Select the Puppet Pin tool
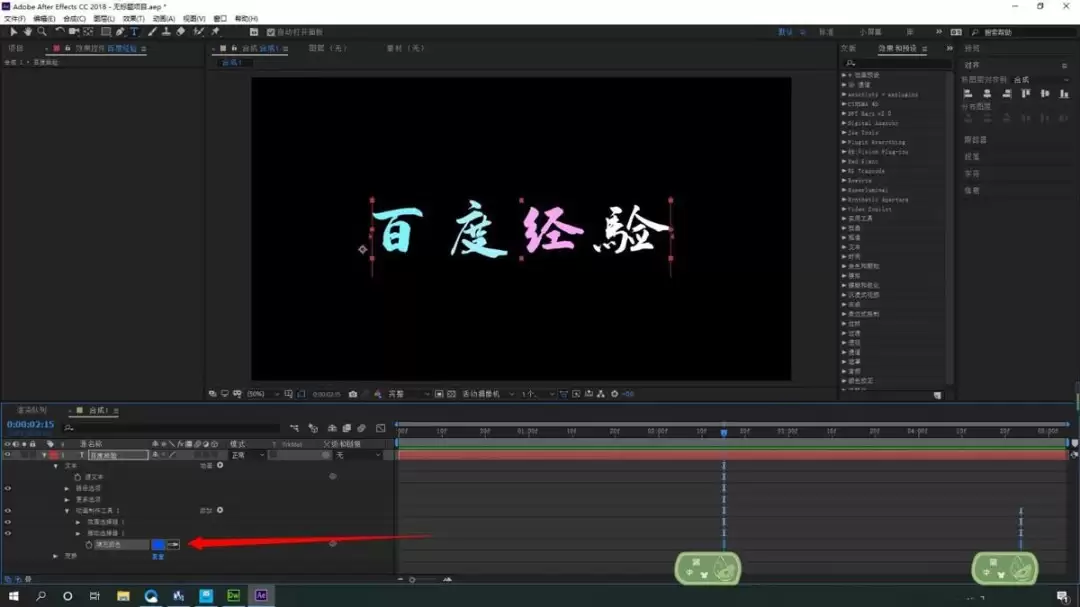This screenshot has width=1080, height=607. point(215,32)
